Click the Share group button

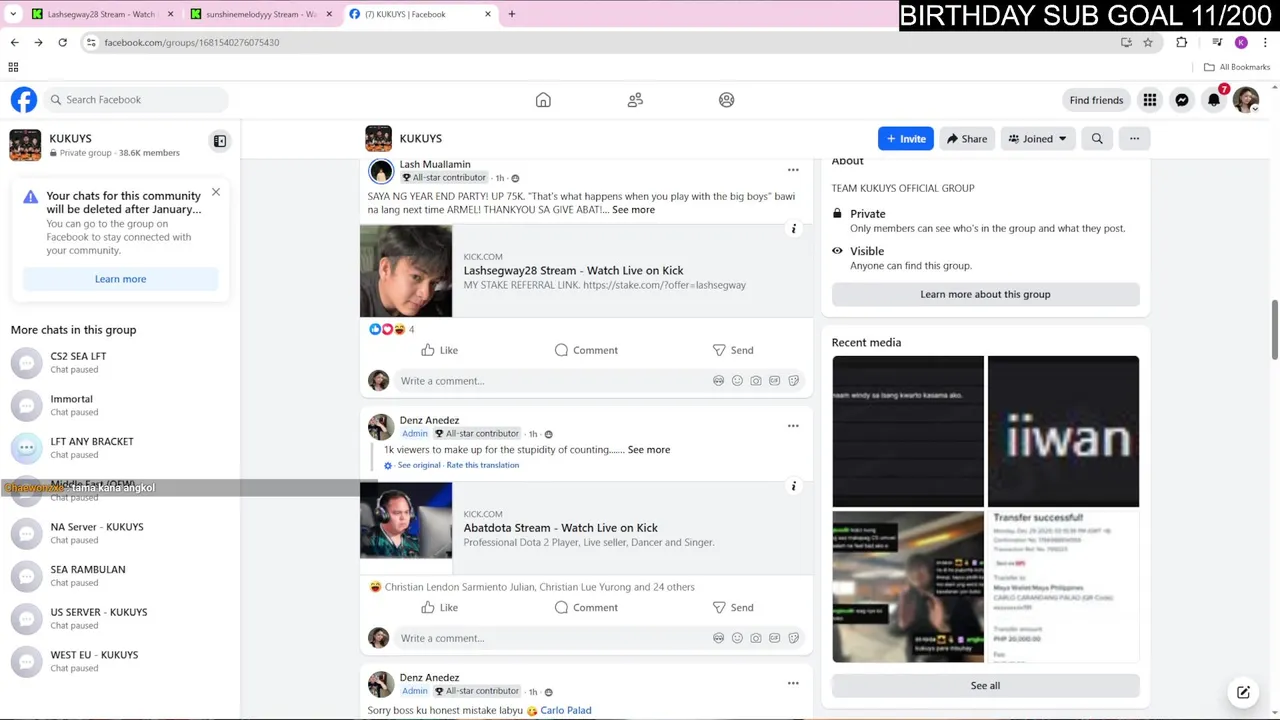point(967,139)
